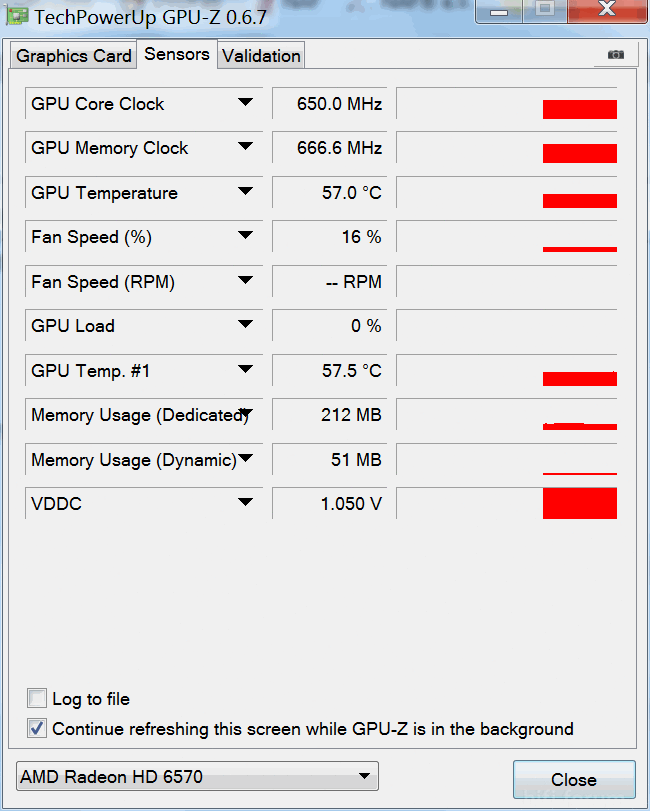Click the GPU-Z app icon in title bar
The image size is (650, 811).
click(x=17, y=17)
